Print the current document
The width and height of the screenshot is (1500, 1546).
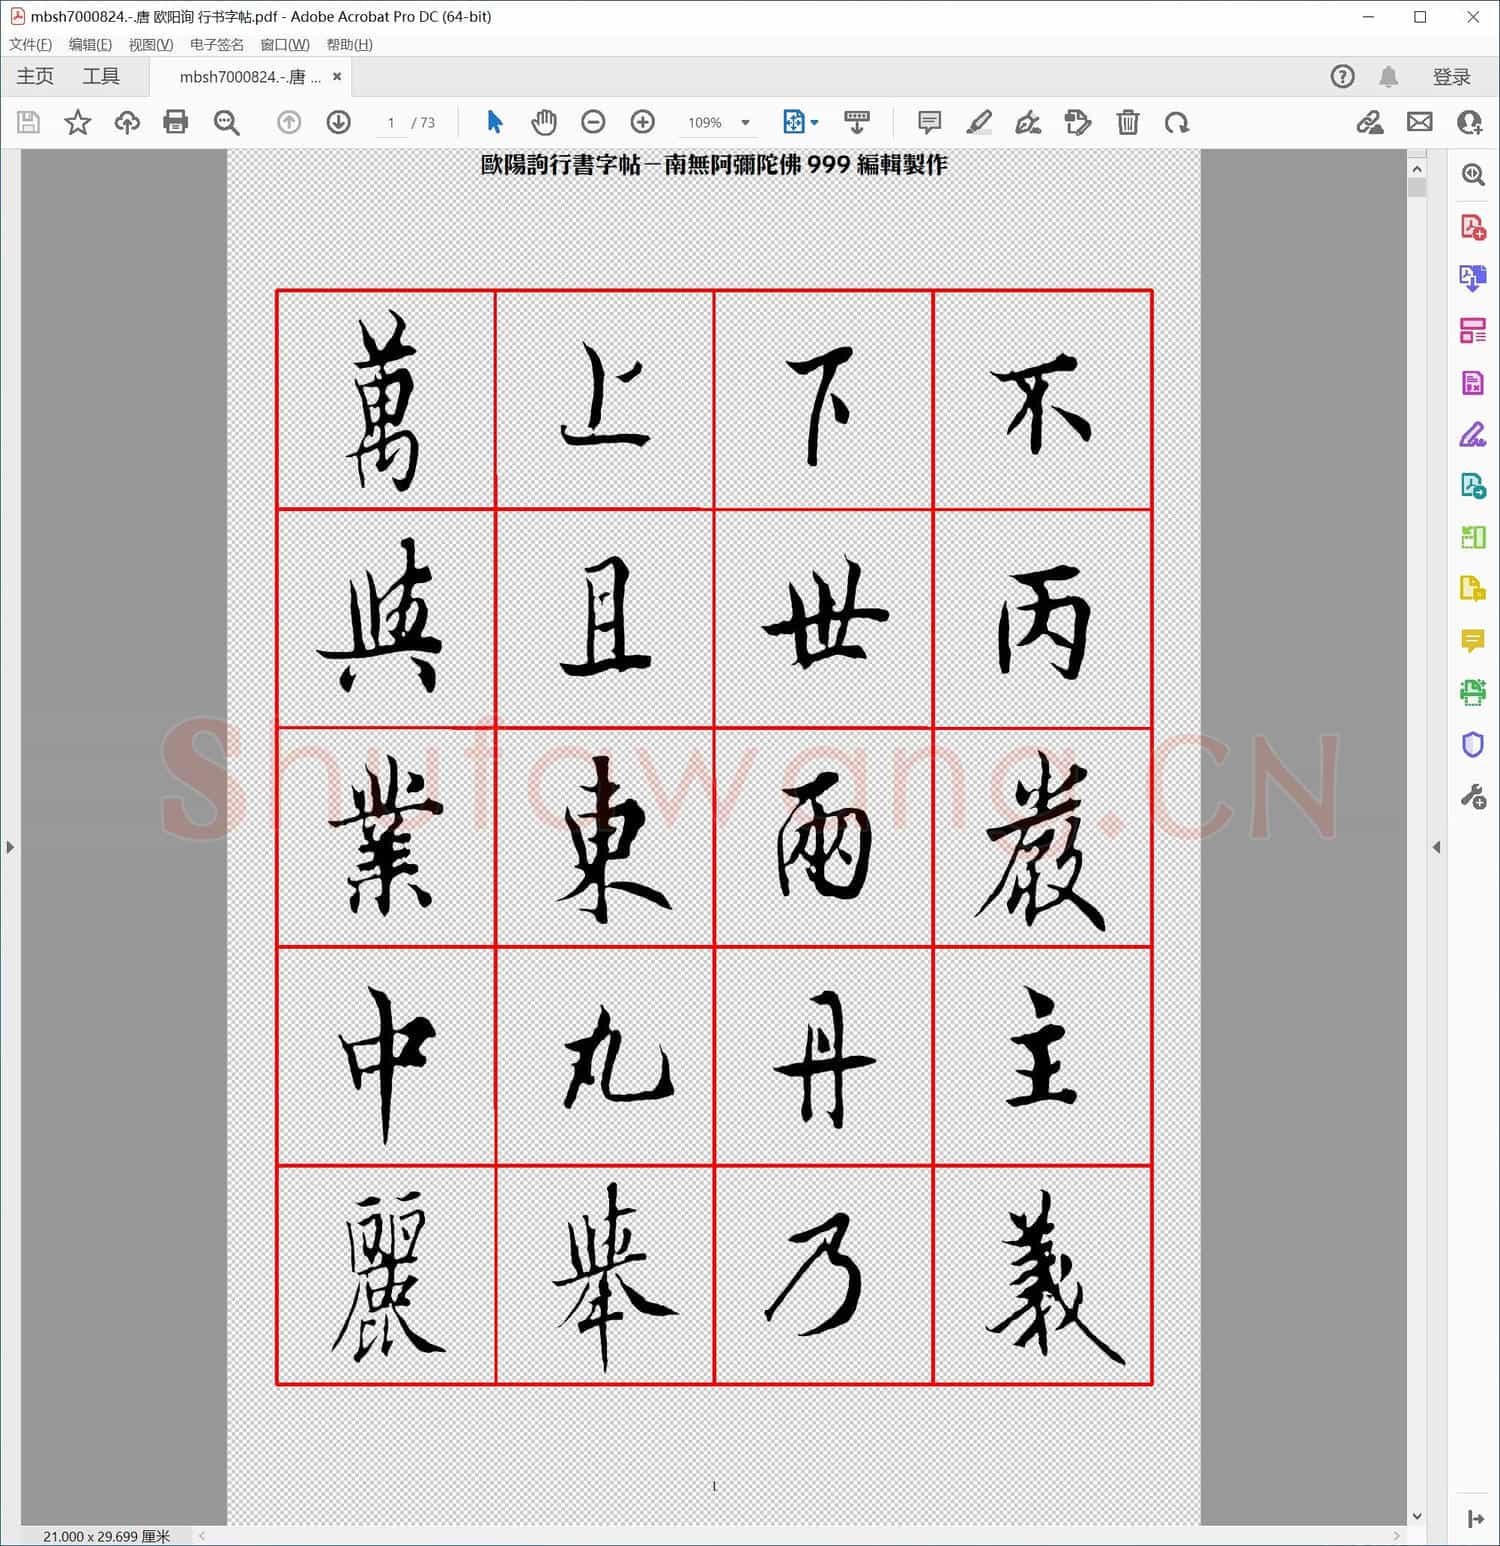[176, 122]
